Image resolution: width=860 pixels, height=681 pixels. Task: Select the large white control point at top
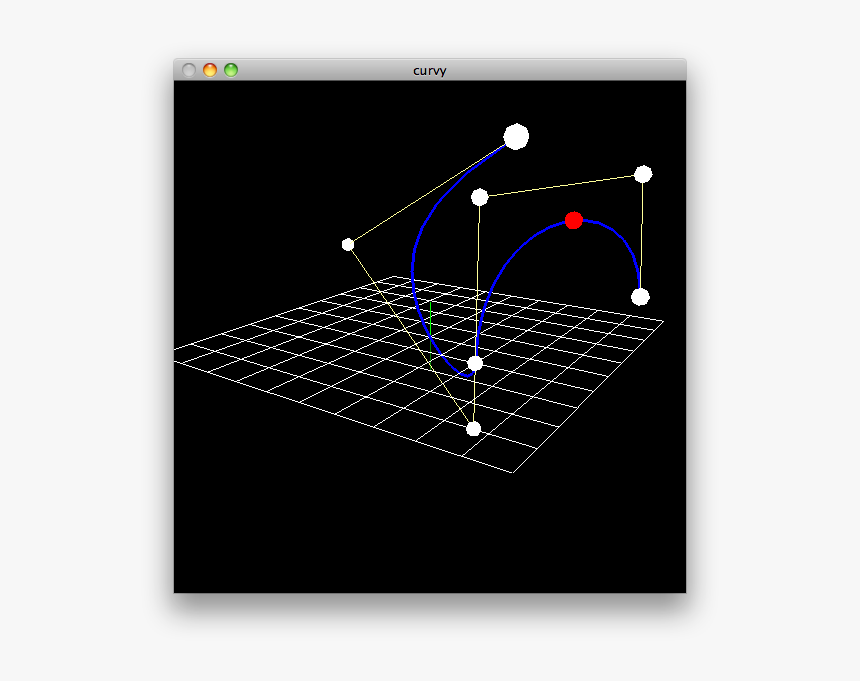pos(516,137)
